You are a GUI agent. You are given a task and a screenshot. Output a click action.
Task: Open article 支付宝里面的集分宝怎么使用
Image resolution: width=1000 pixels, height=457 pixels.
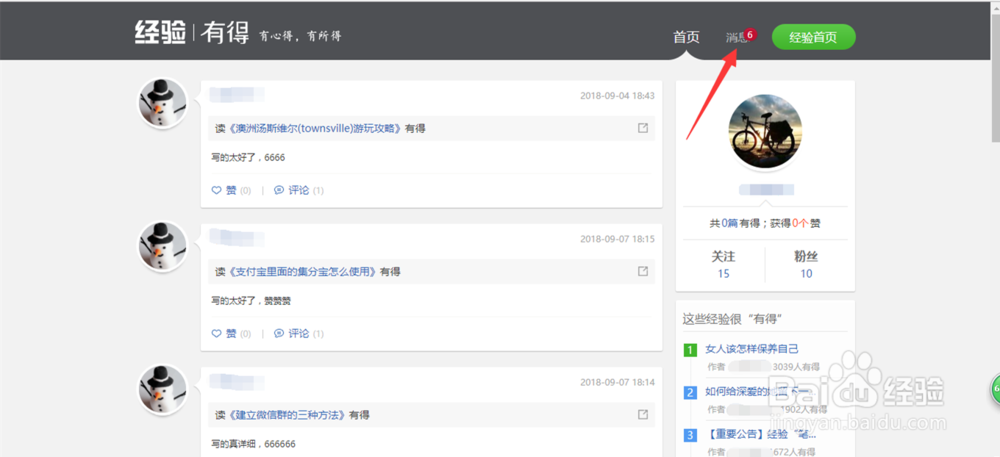(303, 272)
